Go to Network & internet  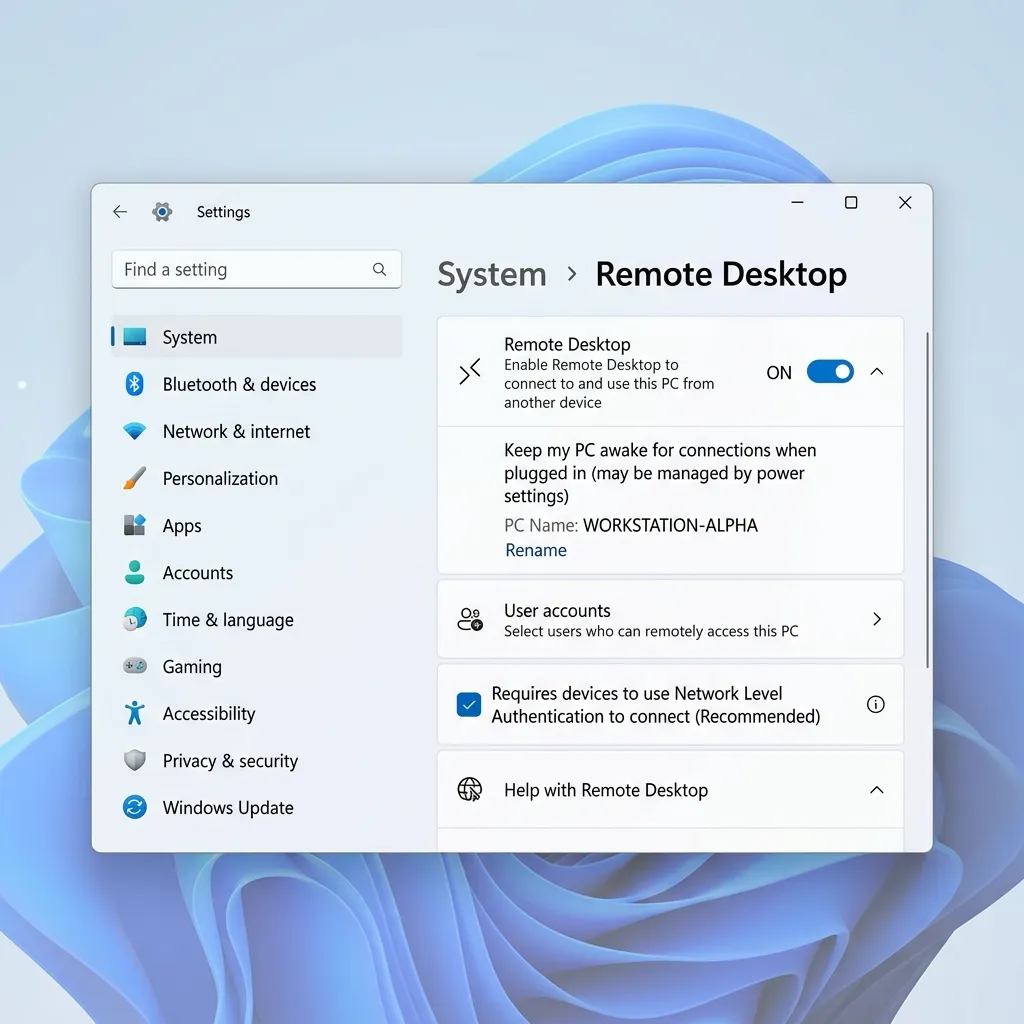(236, 431)
